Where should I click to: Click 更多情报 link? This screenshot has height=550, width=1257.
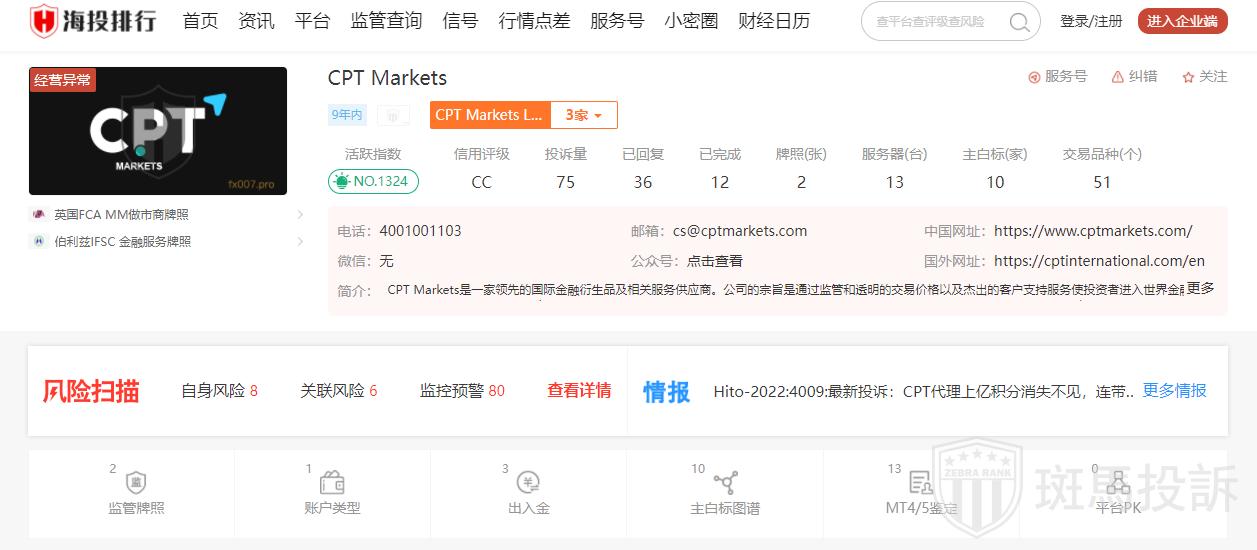click(x=1174, y=391)
